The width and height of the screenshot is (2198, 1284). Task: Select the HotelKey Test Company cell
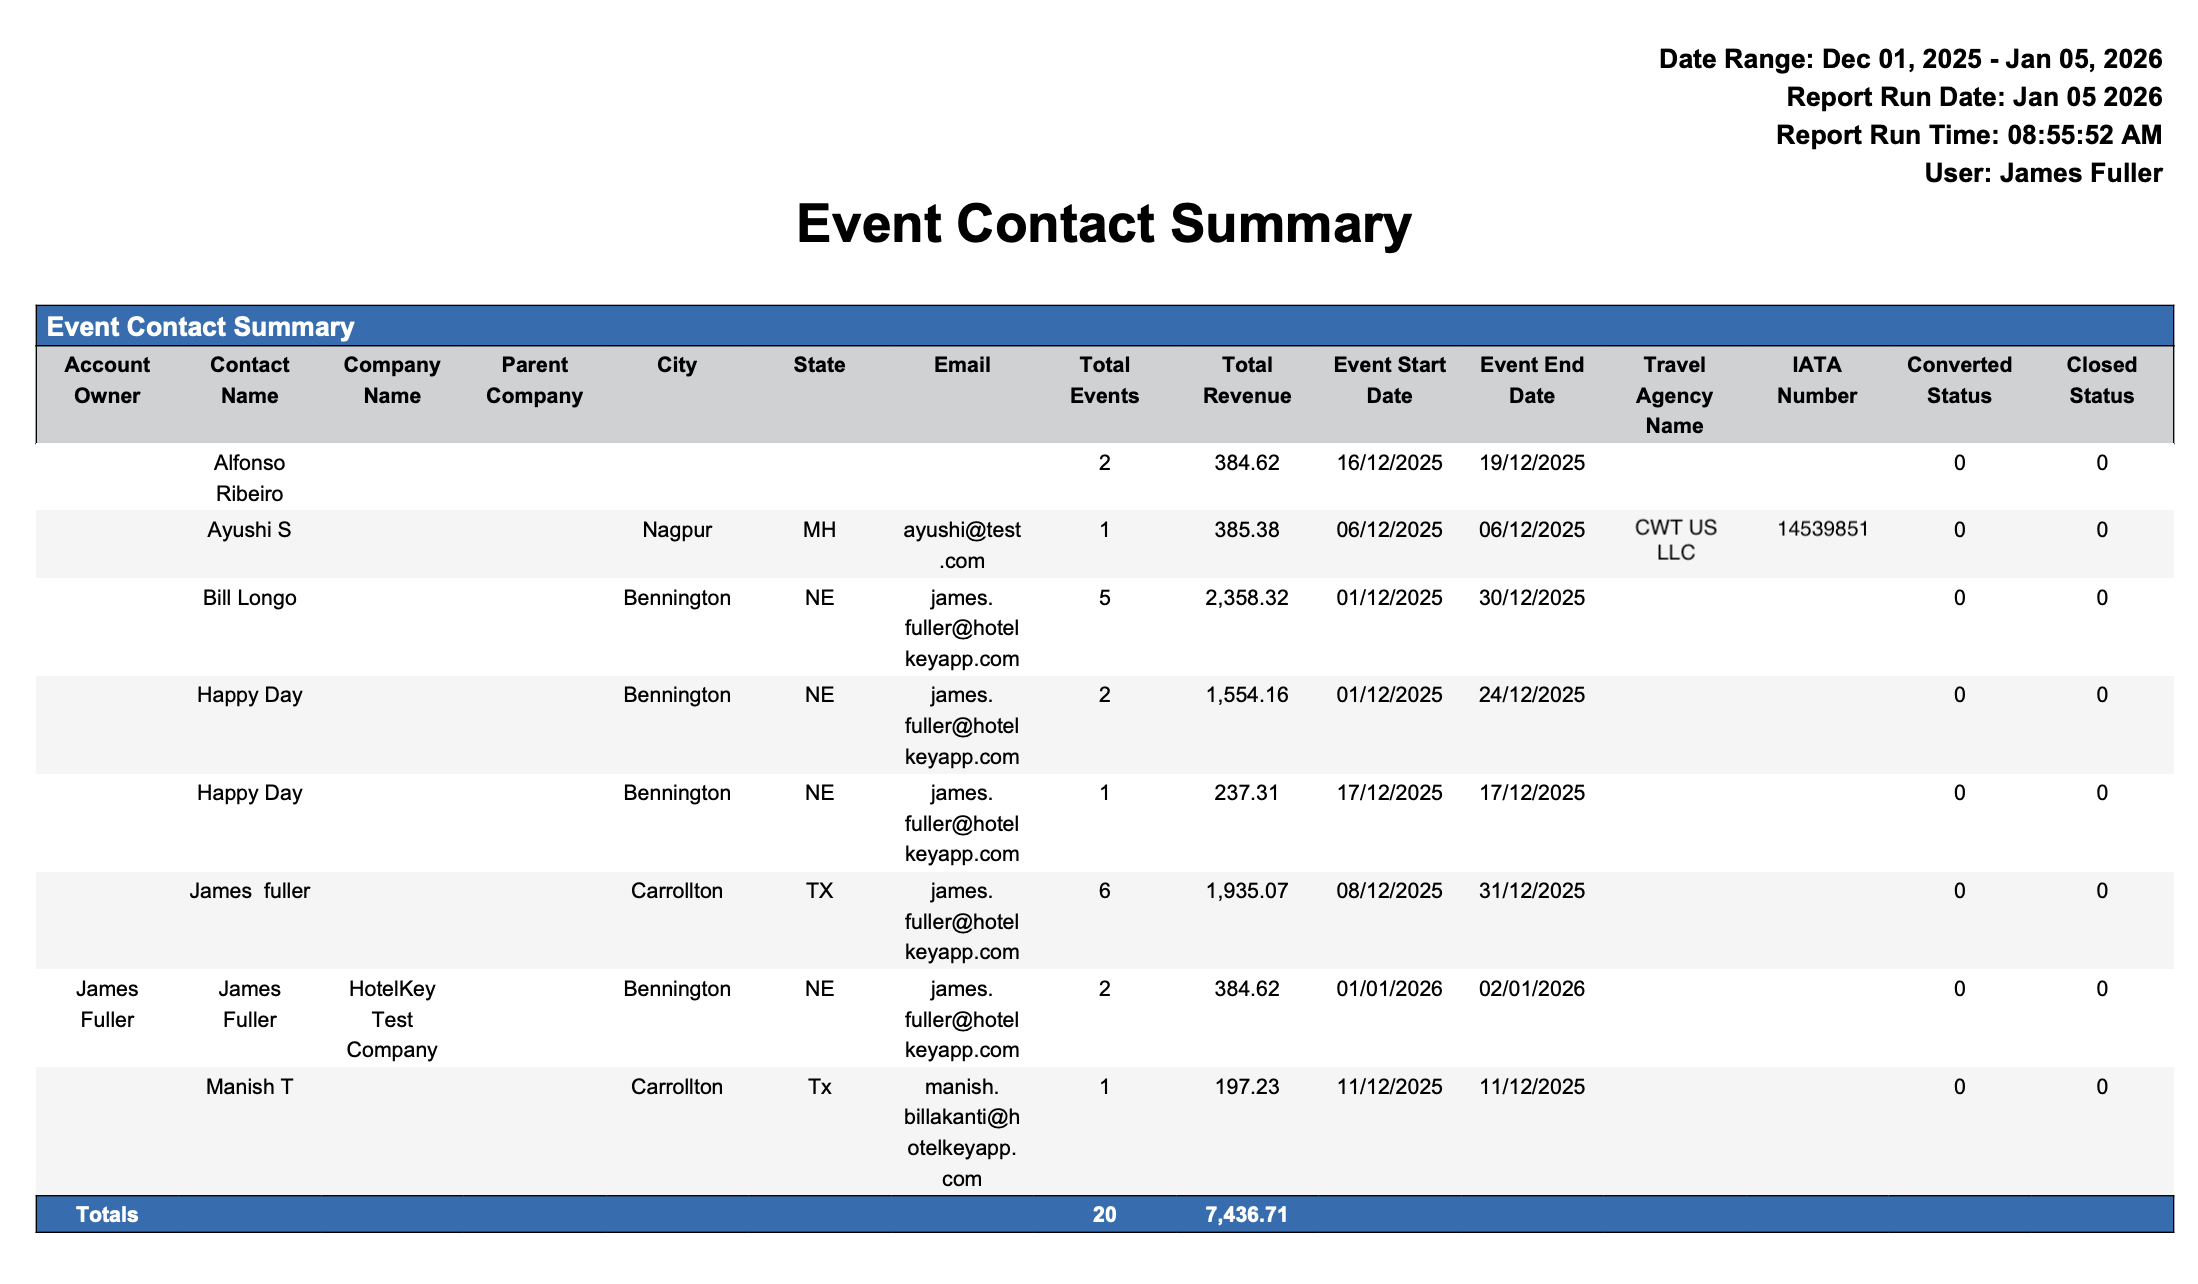pyautogui.click(x=392, y=1019)
